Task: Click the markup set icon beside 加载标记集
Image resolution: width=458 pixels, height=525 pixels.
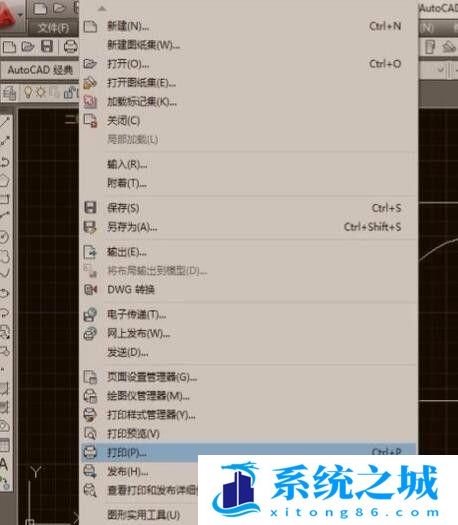Action: pyautogui.click(x=90, y=102)
